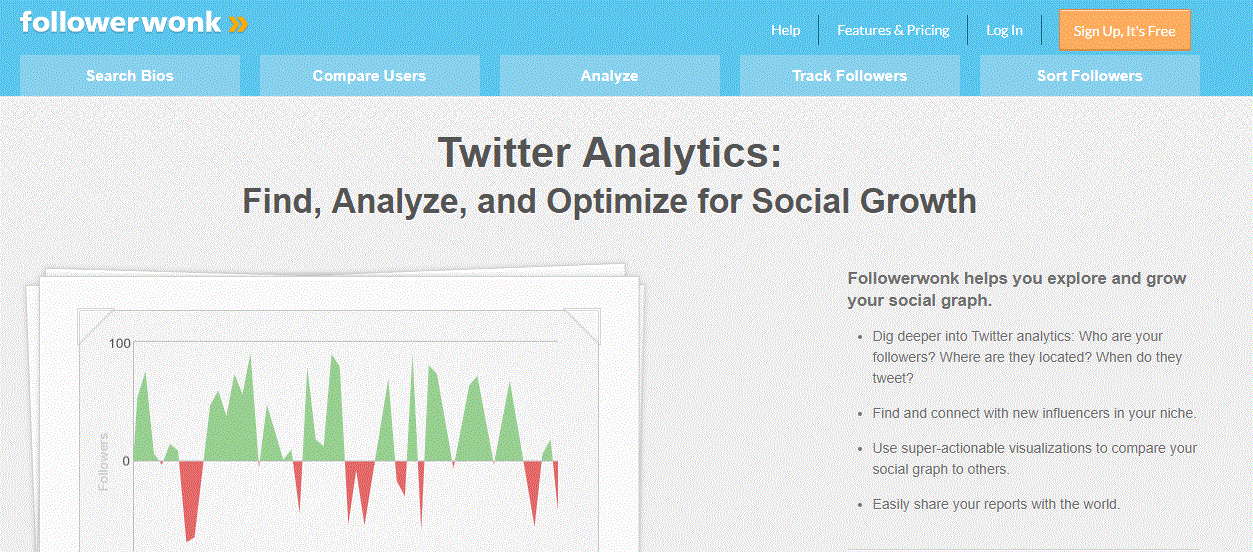Screen dimensions: 1253x552
Task: Click the Log In link
Action: click(1004, 30)
